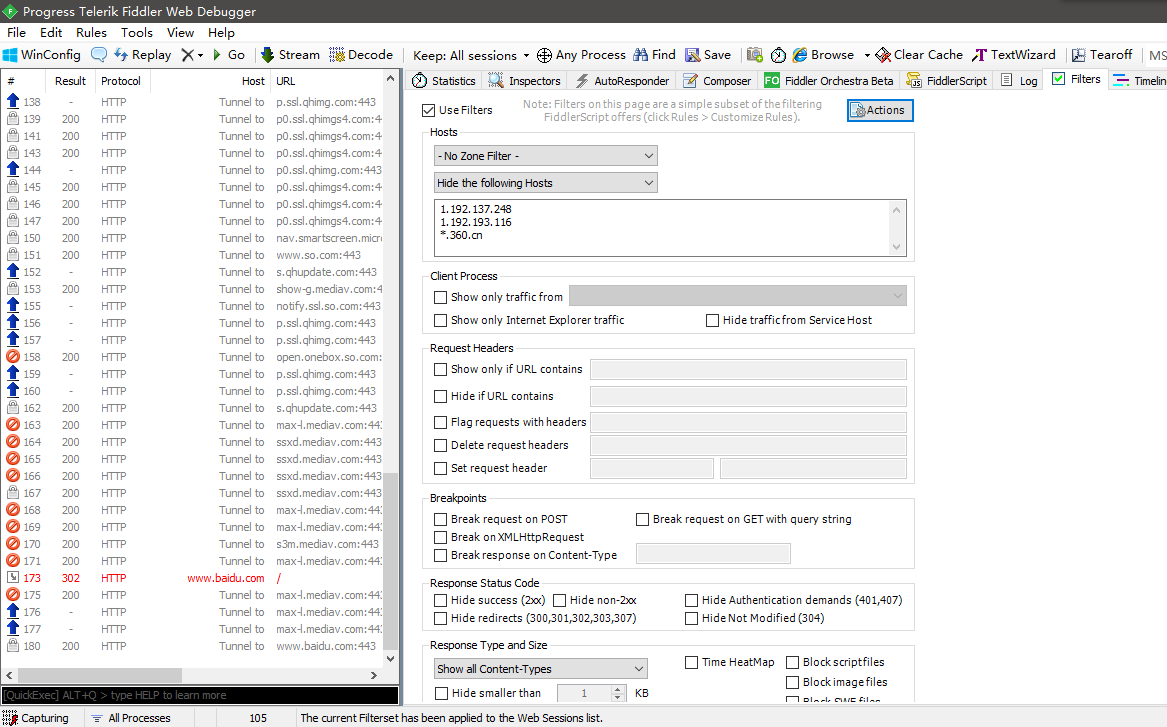Sort sessions by Result column header
Screen dimensions: 1167x727
(70, 81)
